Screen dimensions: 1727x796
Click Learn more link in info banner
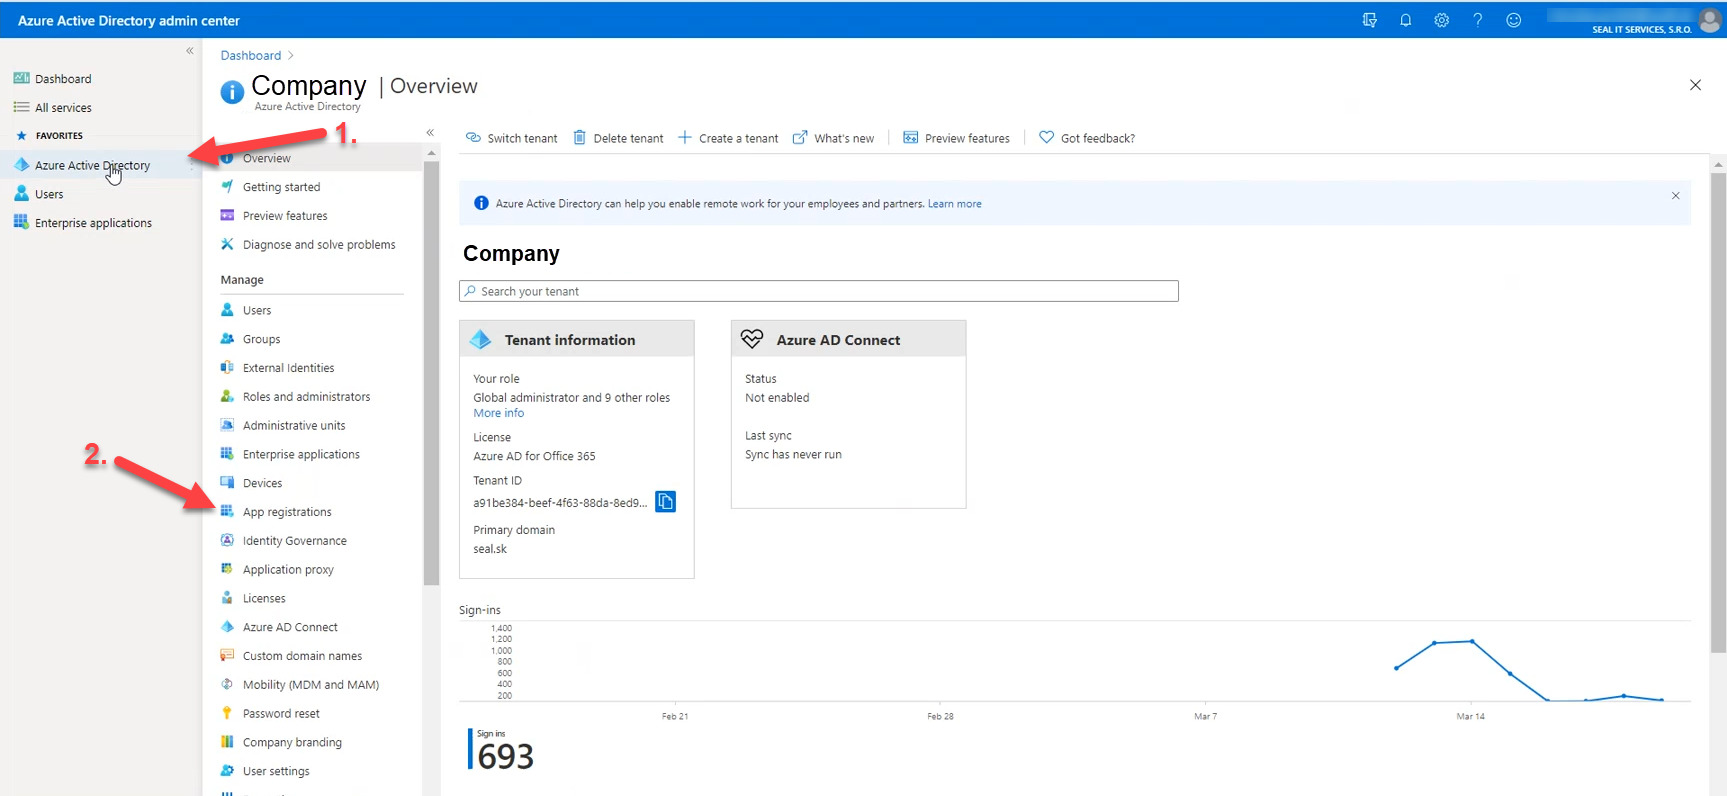click(x=954, y=204)
